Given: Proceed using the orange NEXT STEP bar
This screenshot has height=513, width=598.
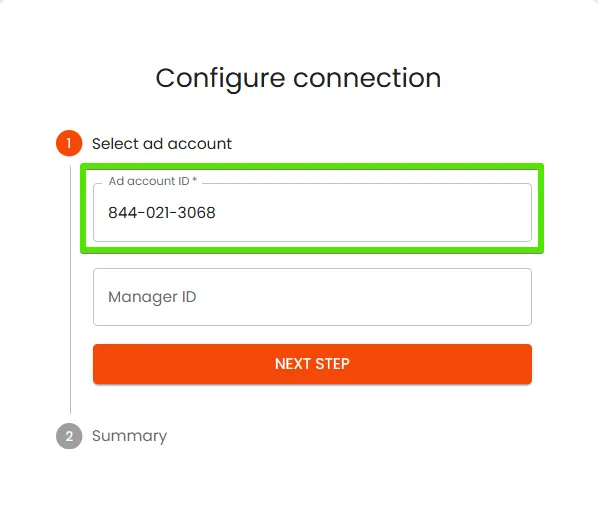Looking at the screenshot, I should coord(312,364).
